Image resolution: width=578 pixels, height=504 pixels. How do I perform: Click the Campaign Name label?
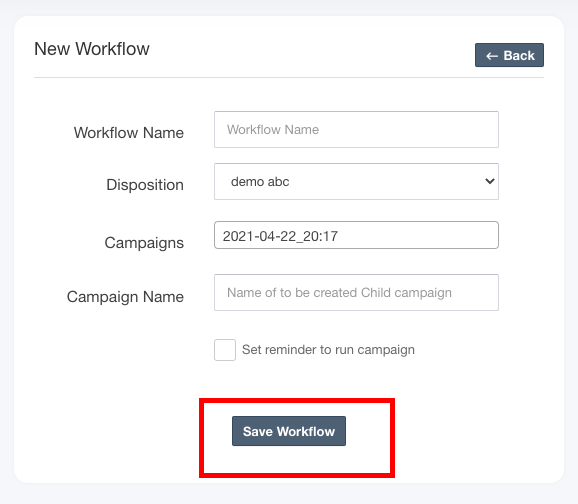coord(125,297)
